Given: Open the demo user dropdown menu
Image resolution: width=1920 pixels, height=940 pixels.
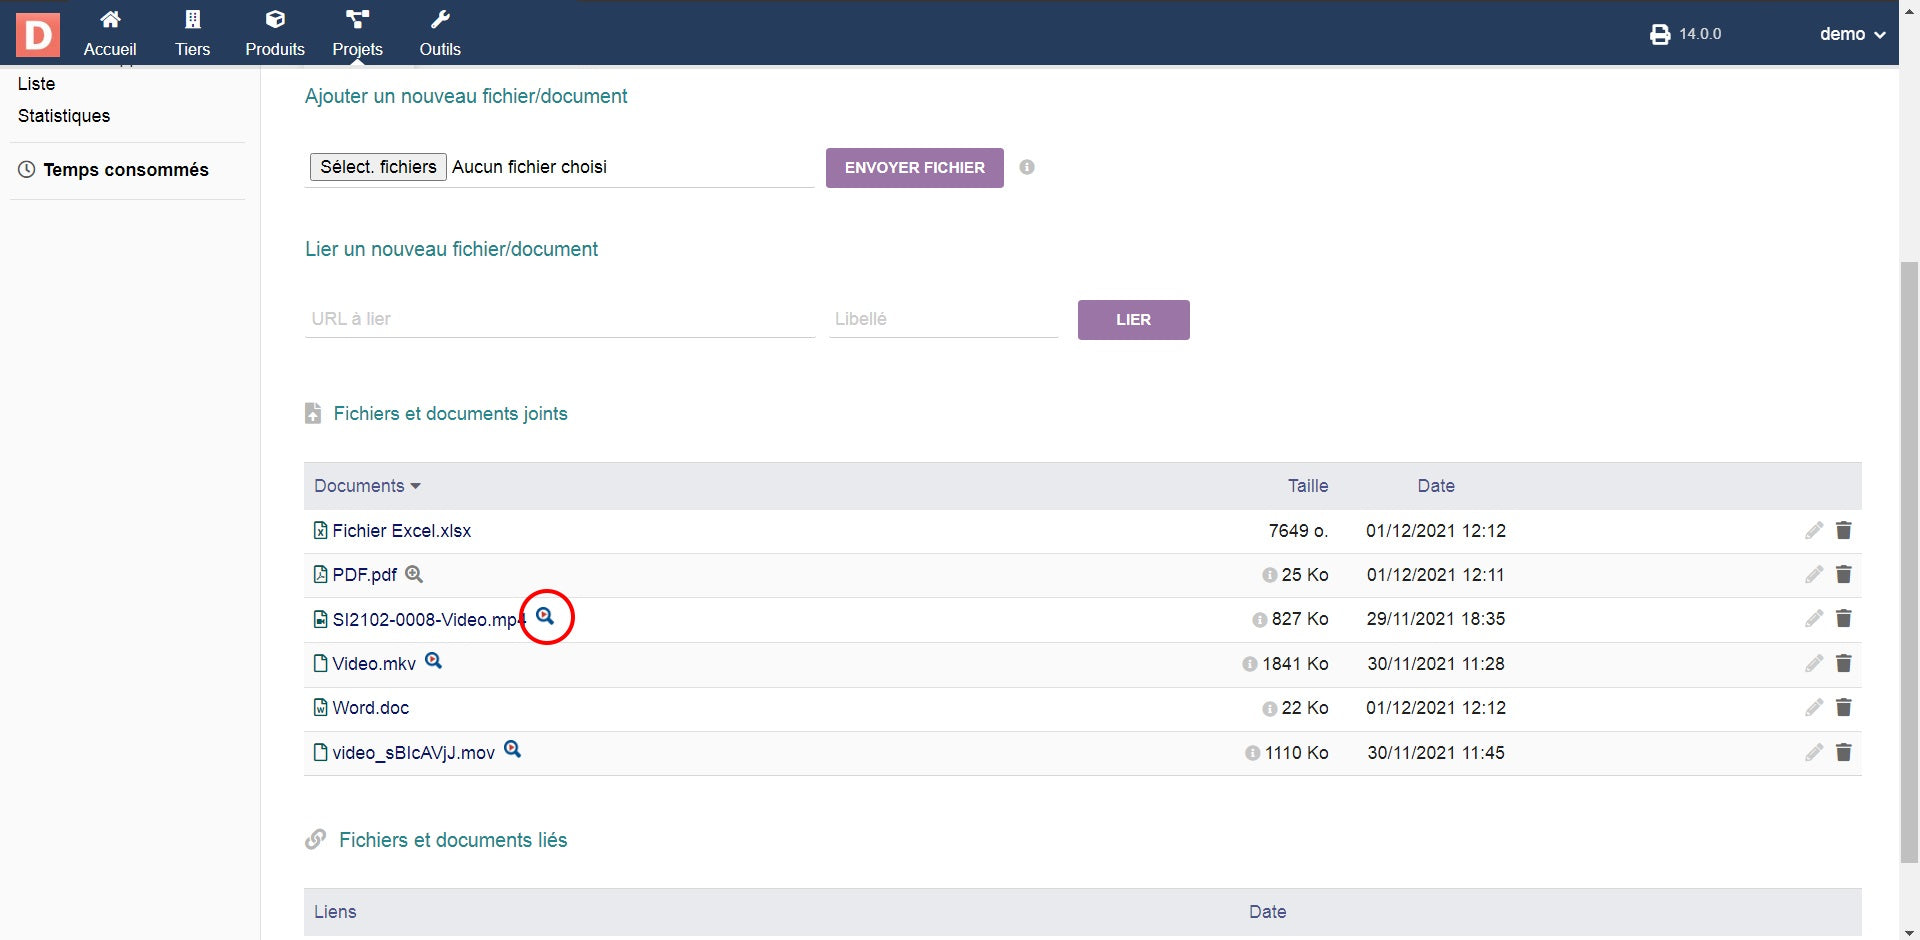Looking at the screenshot, I should 1851,34.
